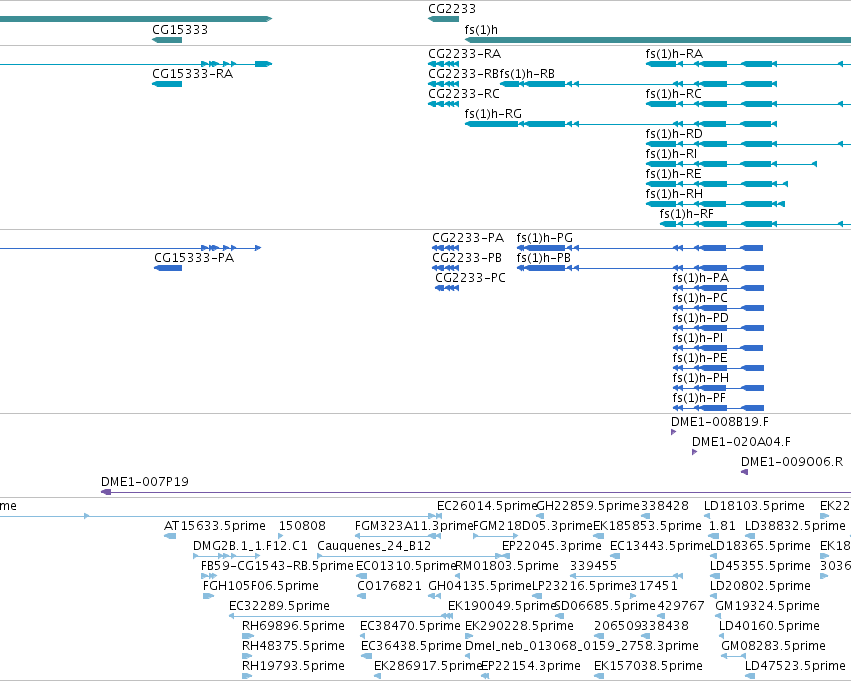851x681 pixels.
Task: Select the CG2233-RA transcript label
Action: tap(465, 54)
